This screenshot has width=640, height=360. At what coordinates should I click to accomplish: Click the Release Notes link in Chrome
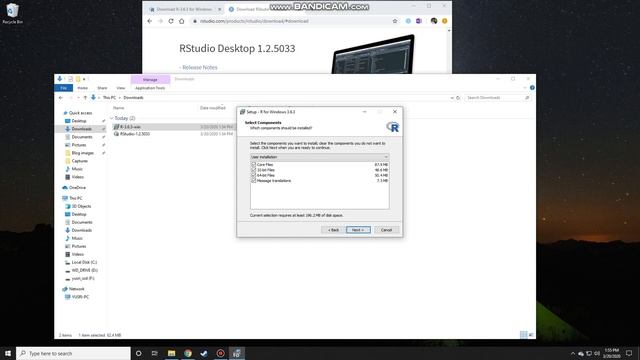(200, 67)
